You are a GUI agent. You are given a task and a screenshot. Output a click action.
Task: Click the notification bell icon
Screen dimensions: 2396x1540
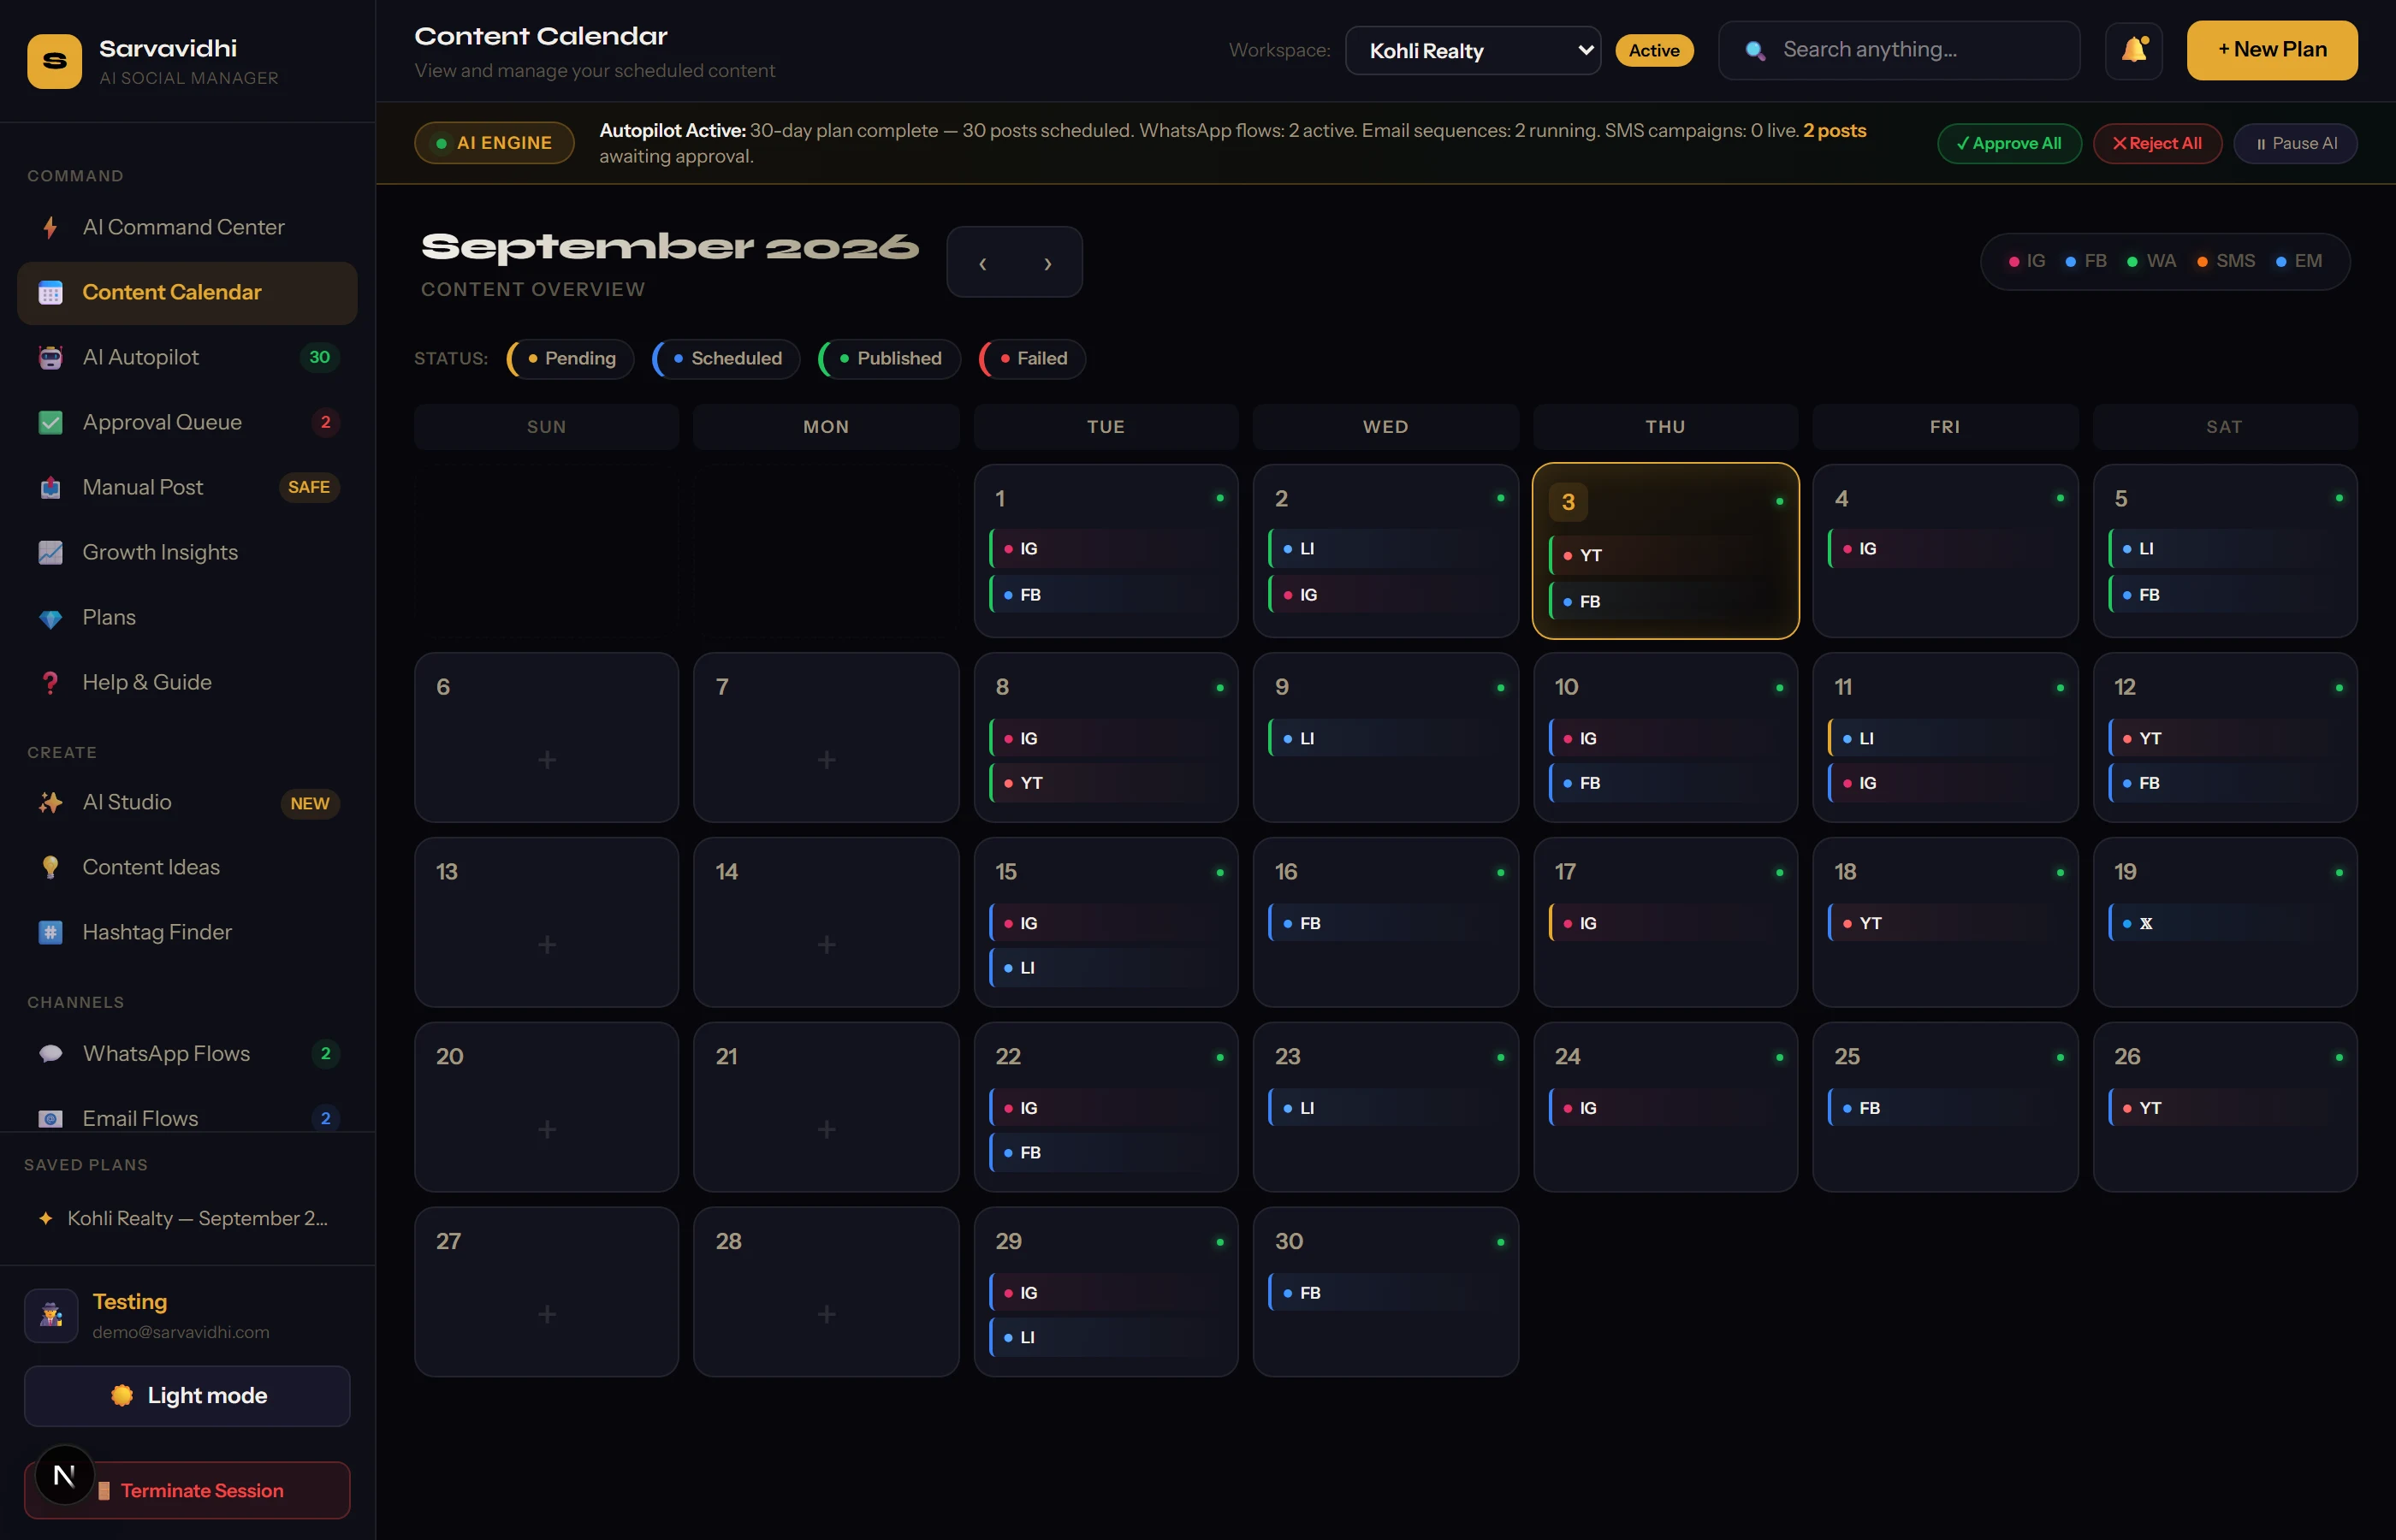click(2134, 50)
